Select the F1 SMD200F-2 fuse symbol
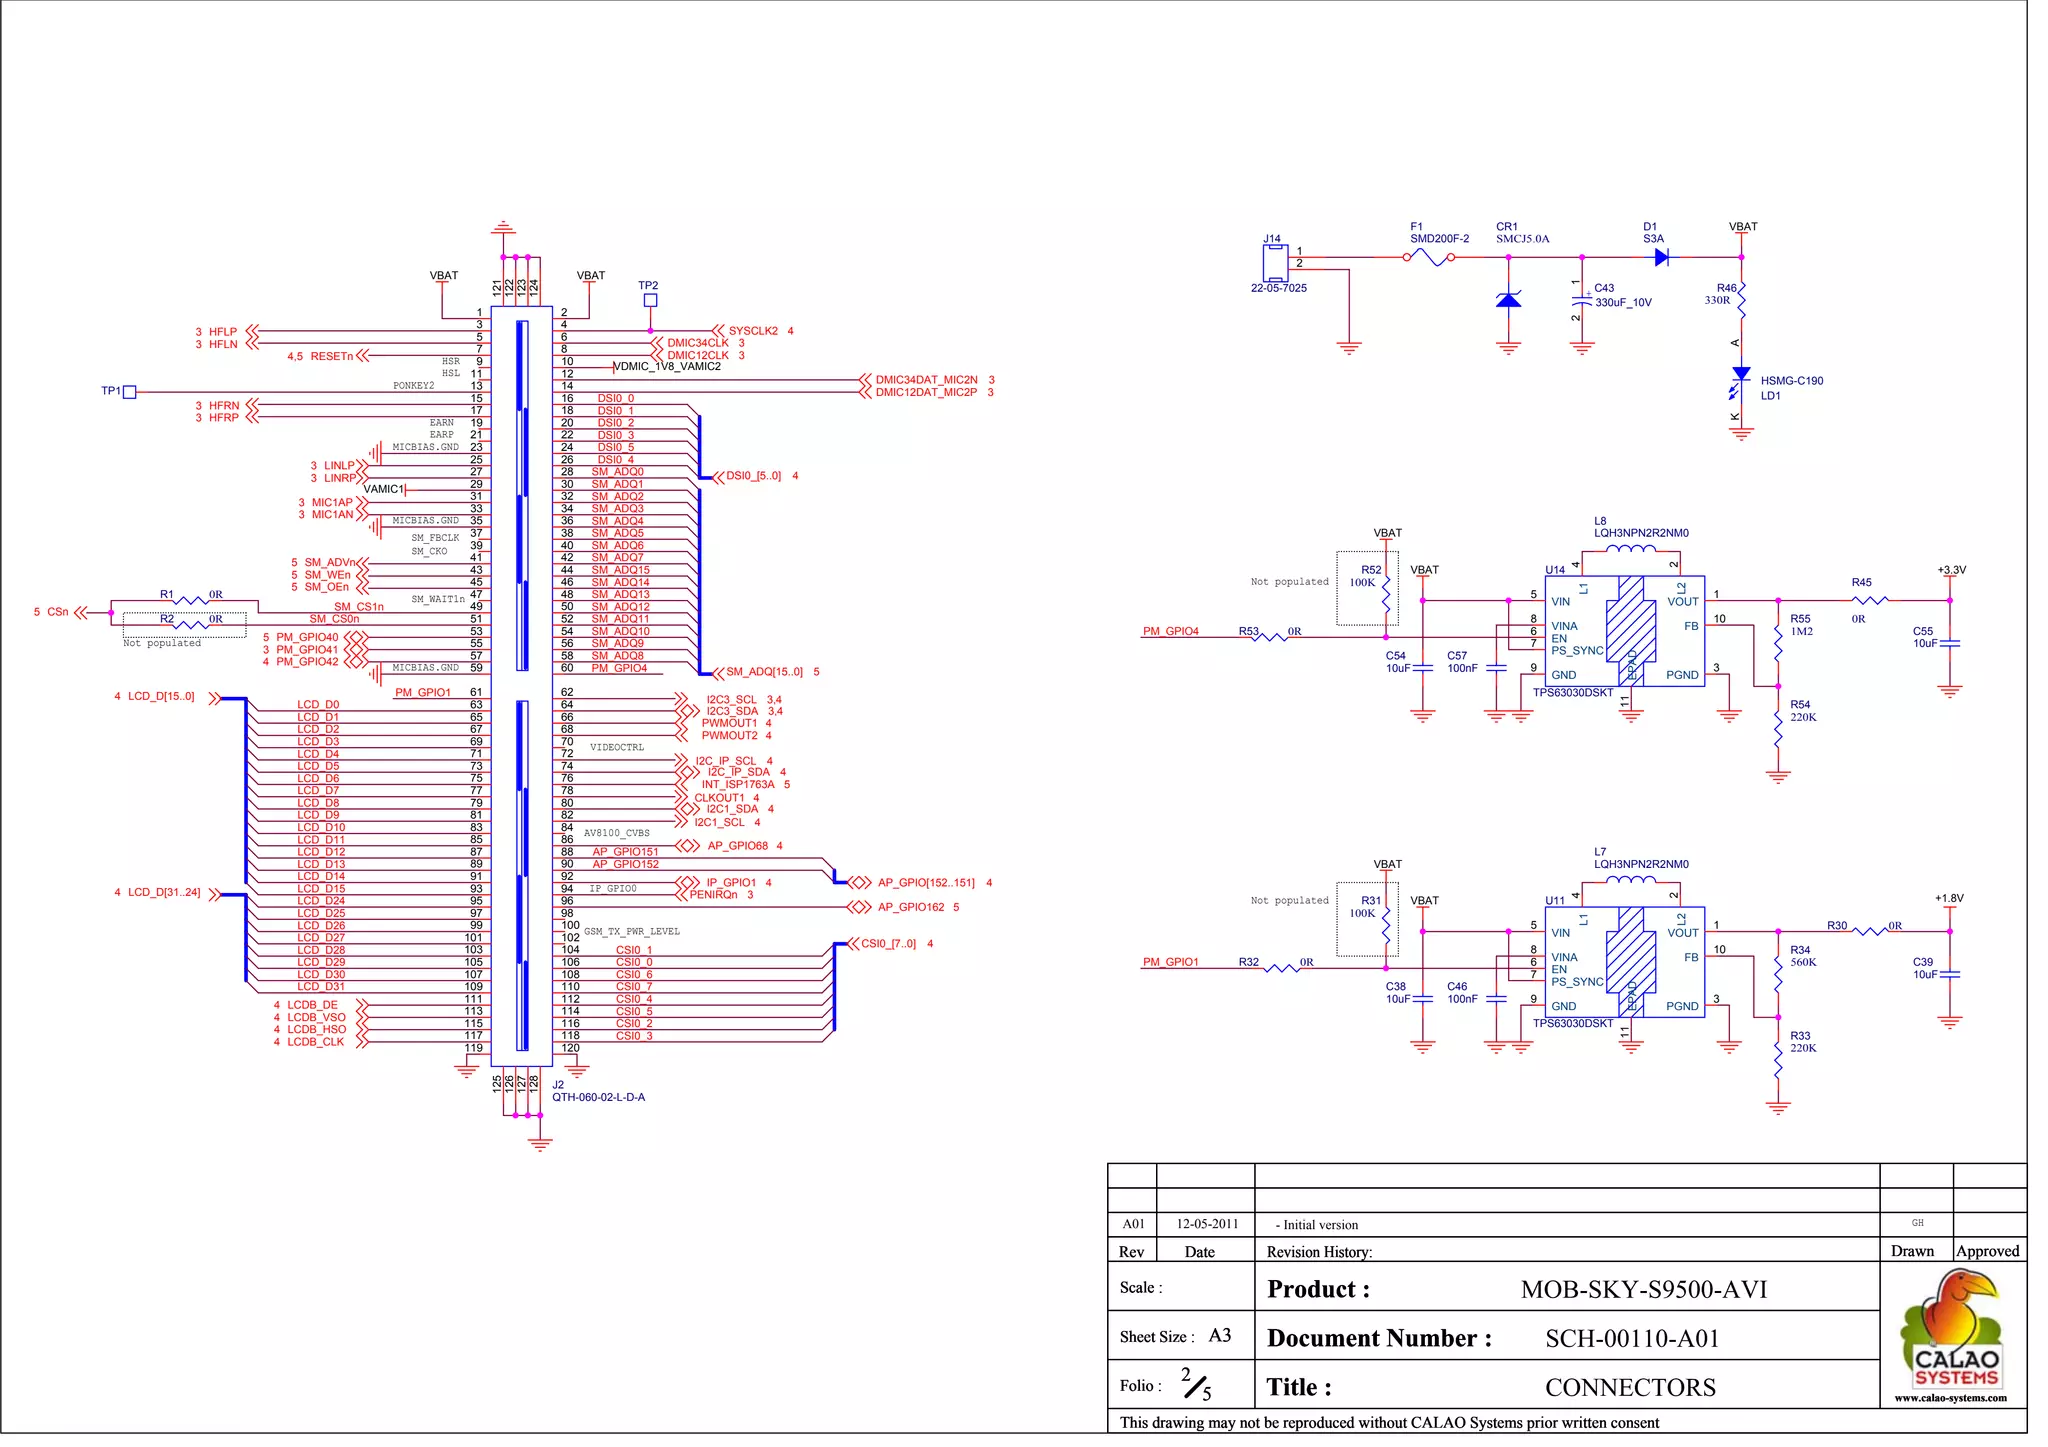 point(1429,257)
